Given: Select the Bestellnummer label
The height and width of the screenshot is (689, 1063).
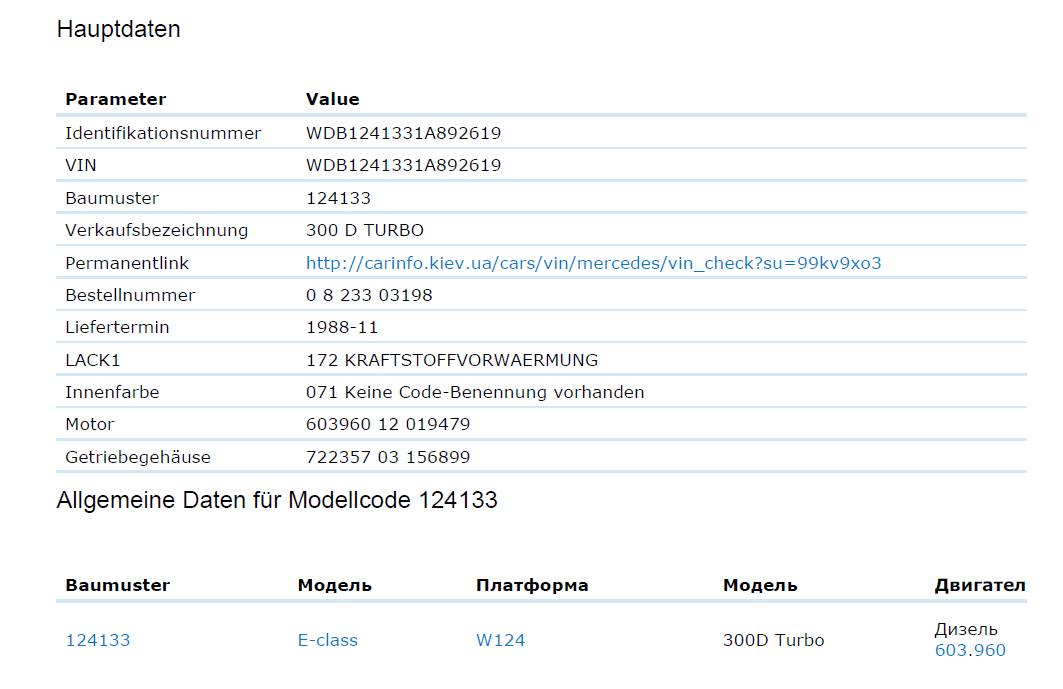Looking at the screenshot, I should (130, 295).
